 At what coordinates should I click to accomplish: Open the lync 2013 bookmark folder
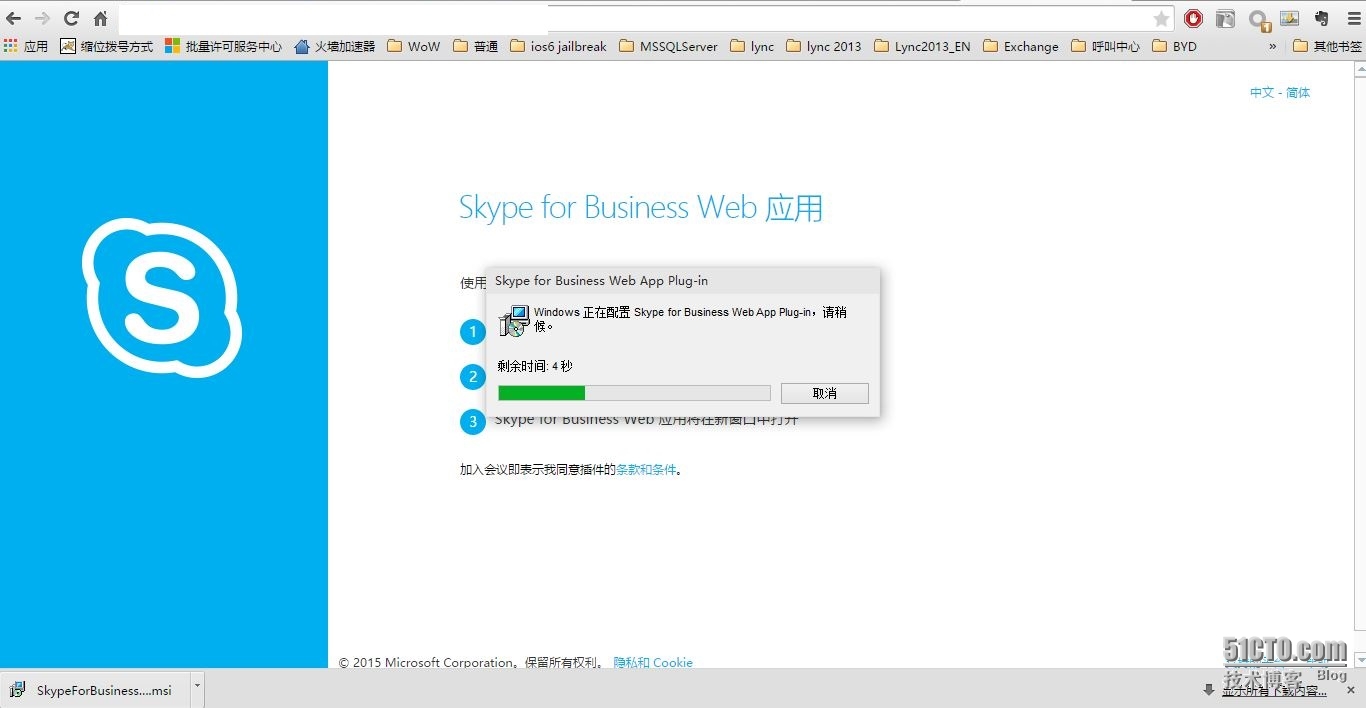click(x=824, y=46)
